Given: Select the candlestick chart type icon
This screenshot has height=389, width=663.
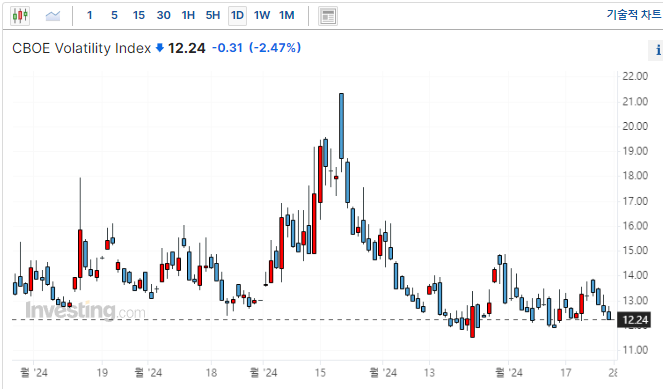Looking at the screenshot, I should [x=20, y=16].
